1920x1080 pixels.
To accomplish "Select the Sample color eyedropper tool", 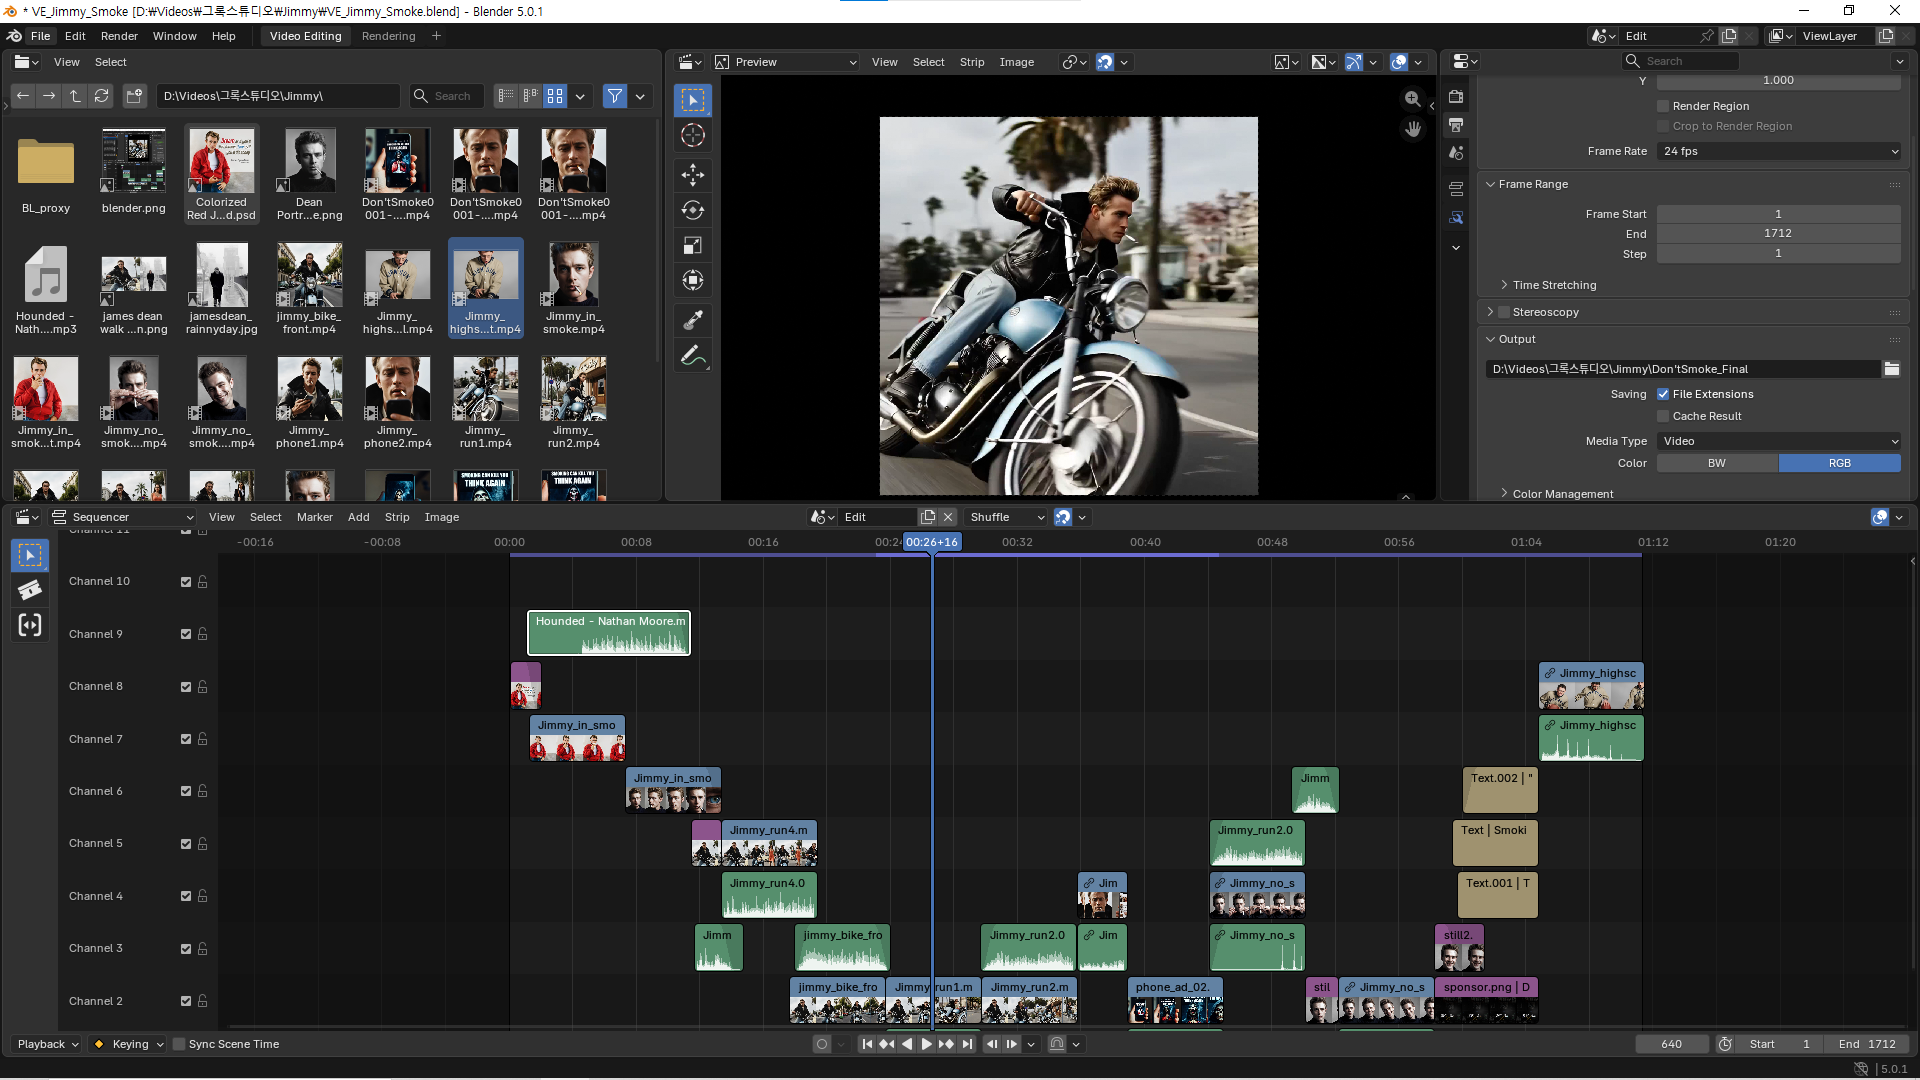I will tap(693, 320).
